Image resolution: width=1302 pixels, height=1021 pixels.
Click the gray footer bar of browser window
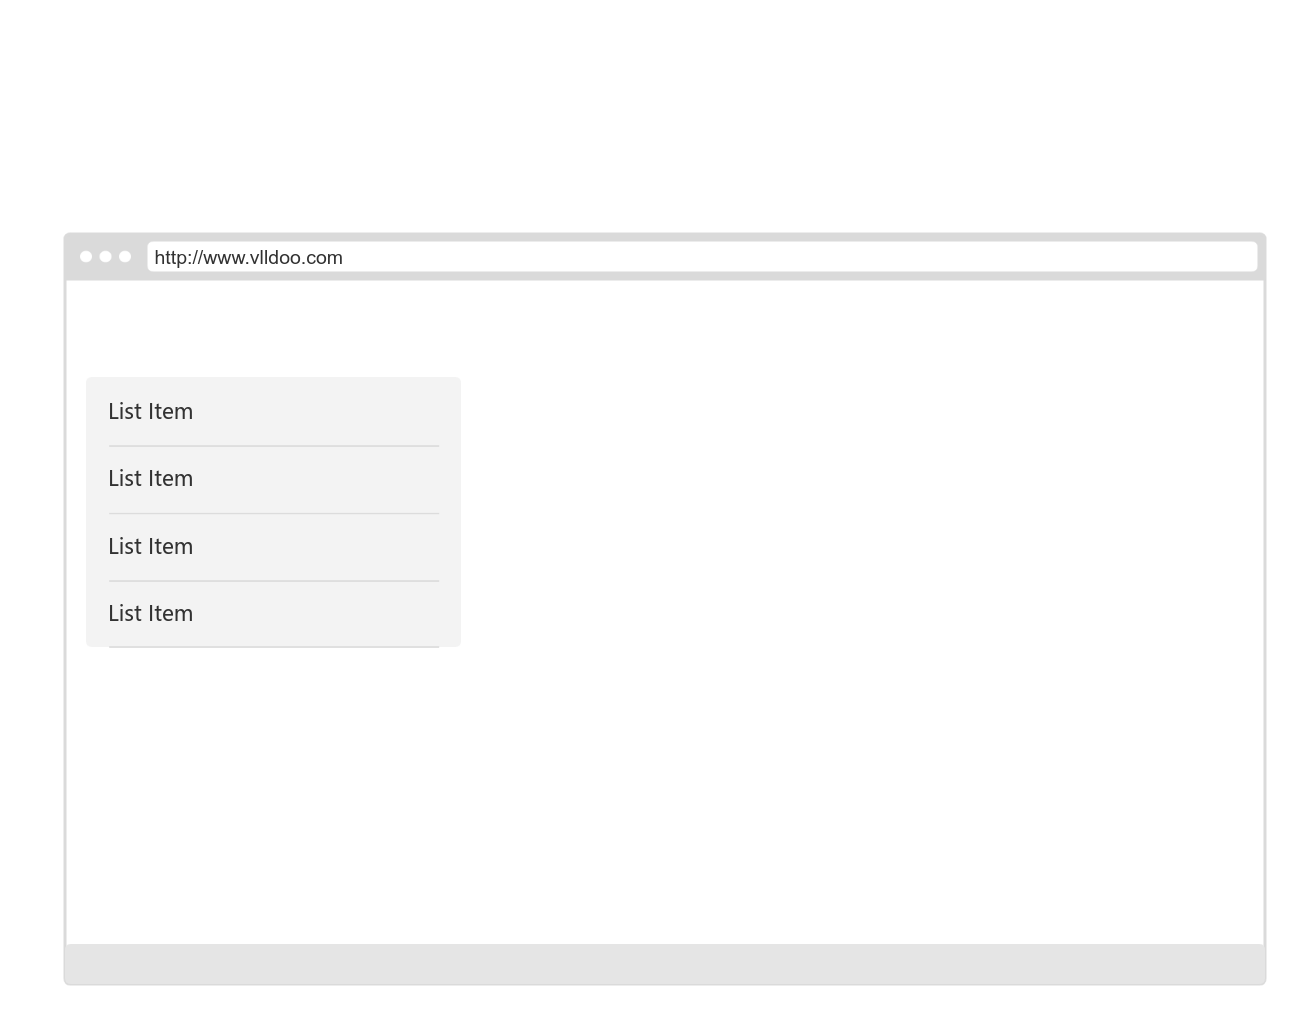coord(664,964)
